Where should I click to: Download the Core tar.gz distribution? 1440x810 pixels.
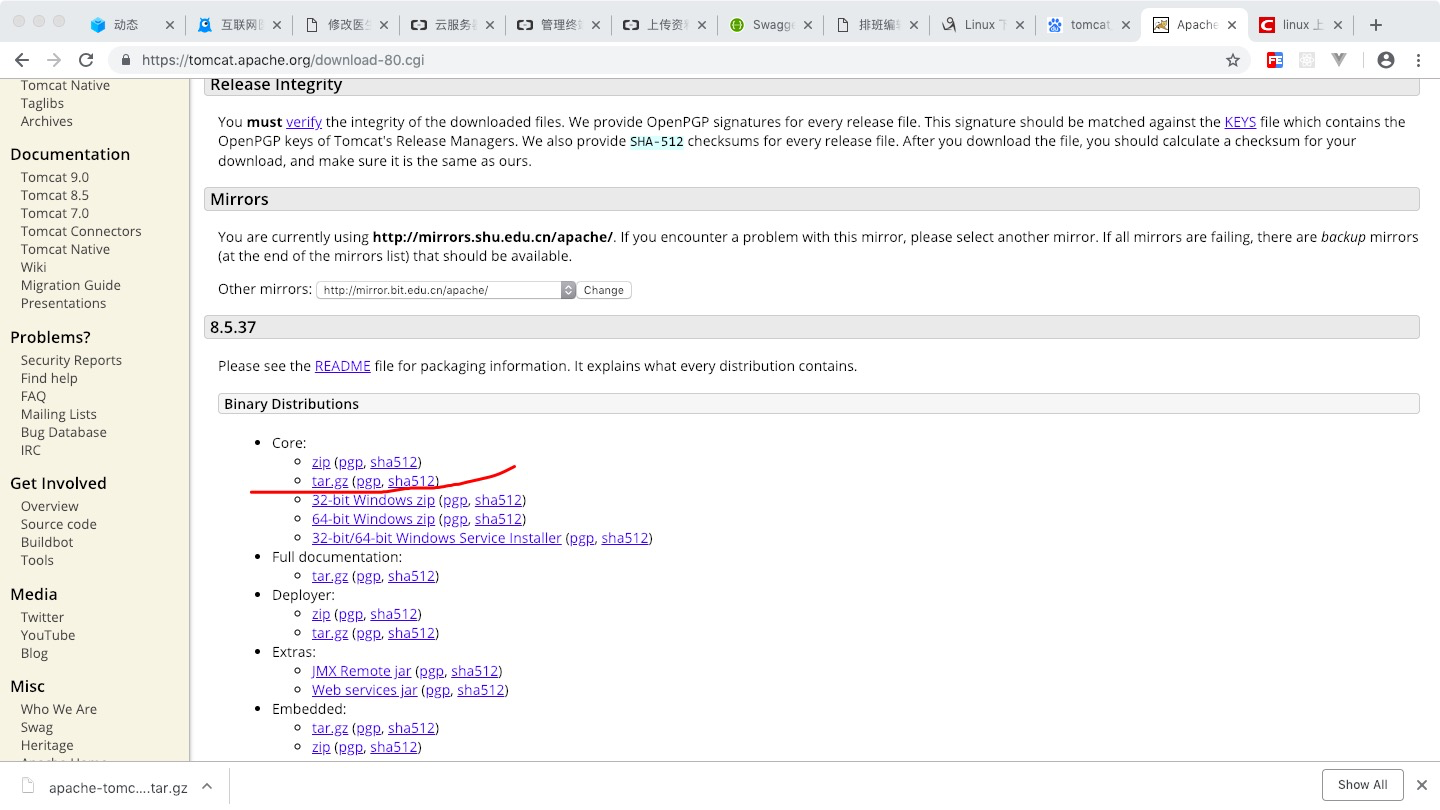(x=330, y=481)
